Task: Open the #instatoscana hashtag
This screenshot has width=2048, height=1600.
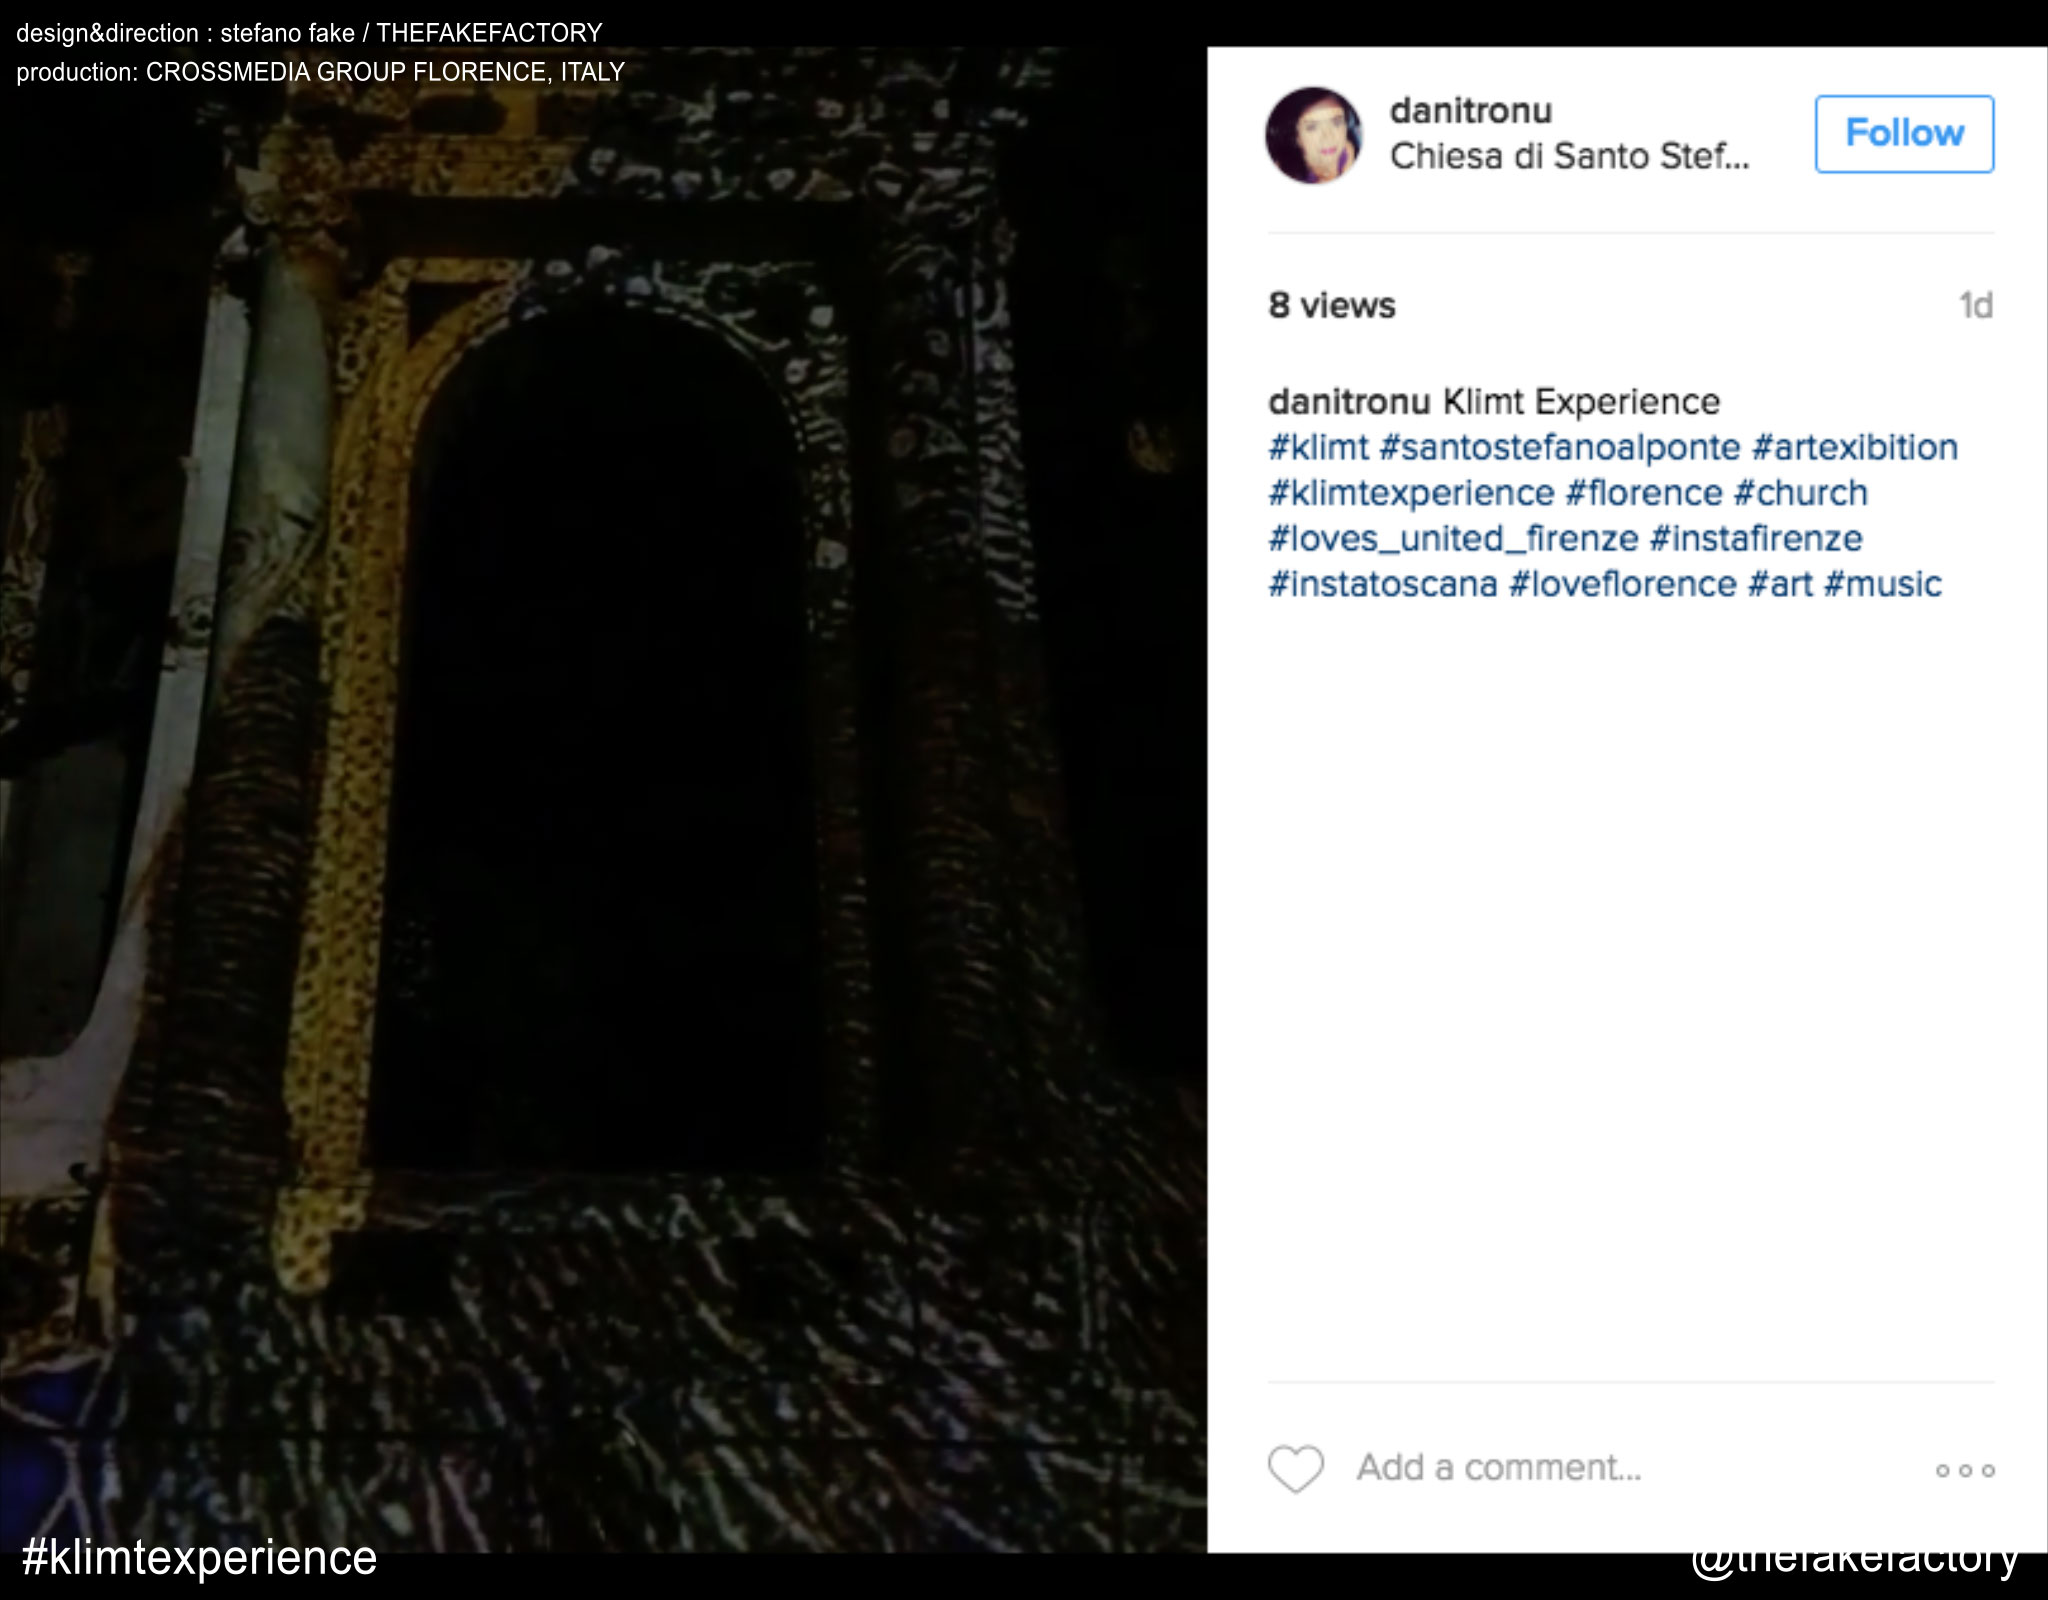Action: tap(1383, 584)
